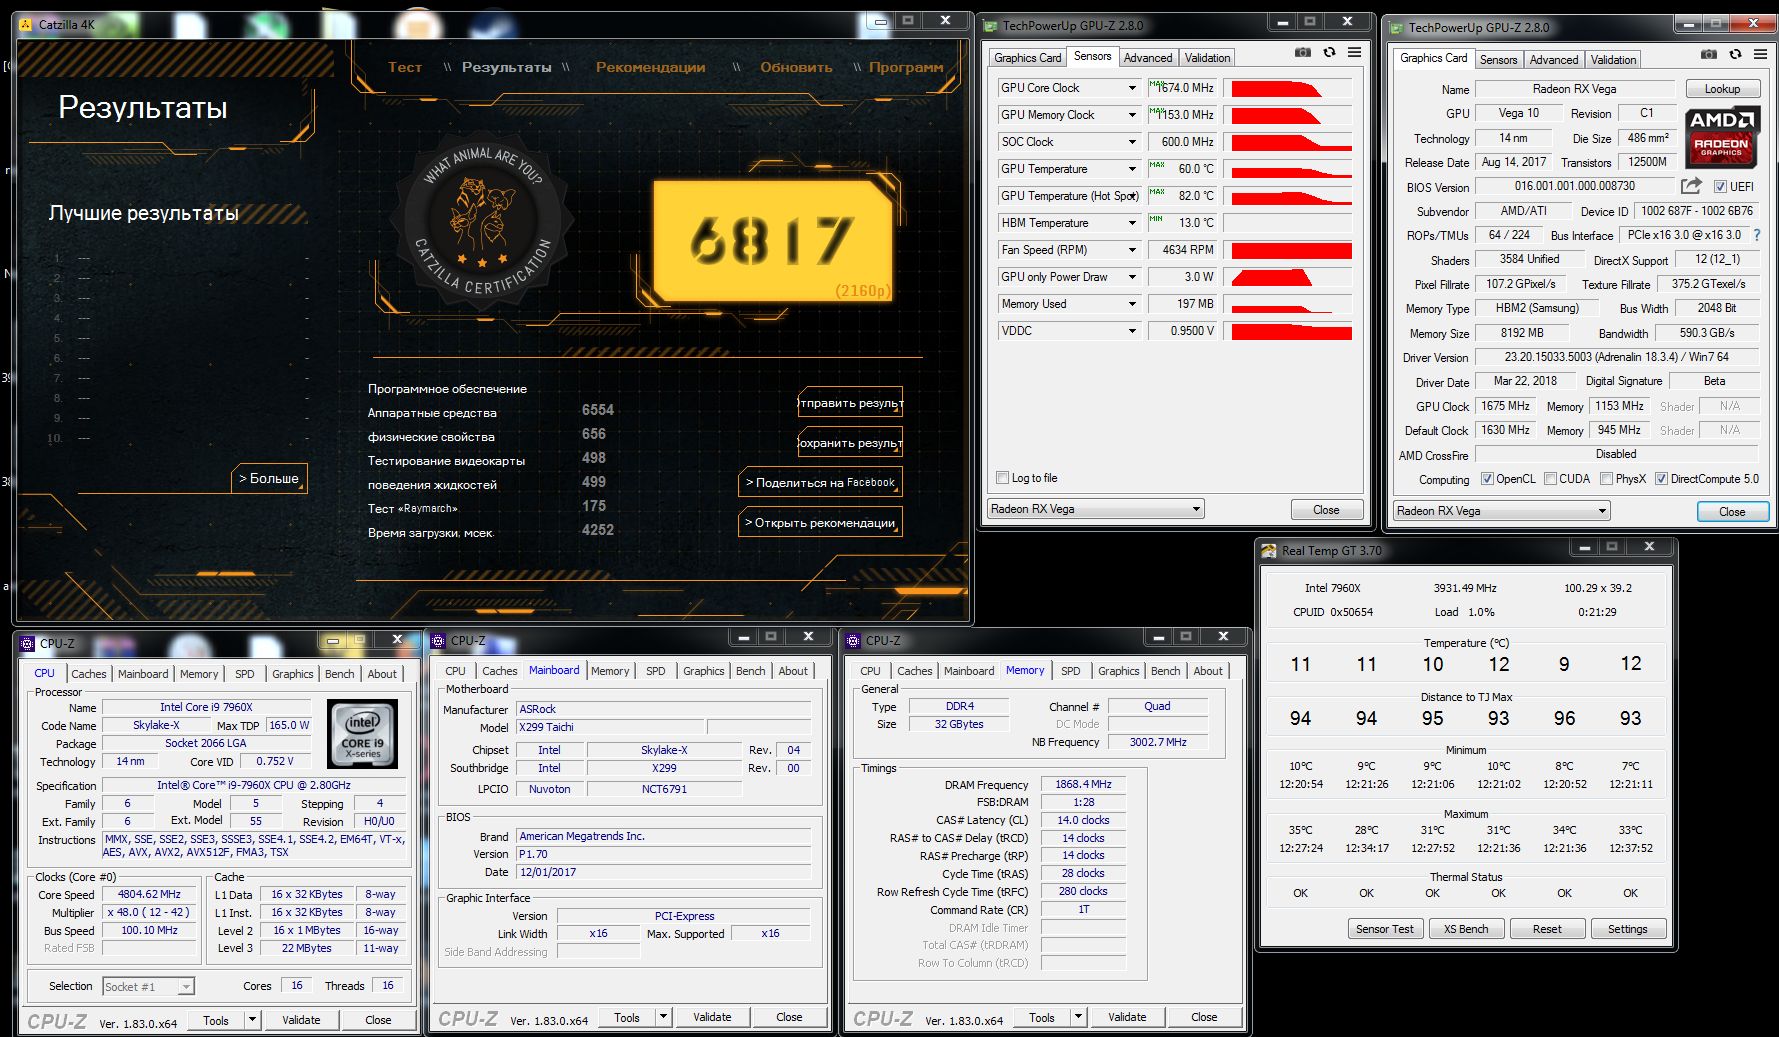Screen dimensions: 1779x1037
Task: Click the Catzilla 4K title bar icon
Action: [26, 24]
